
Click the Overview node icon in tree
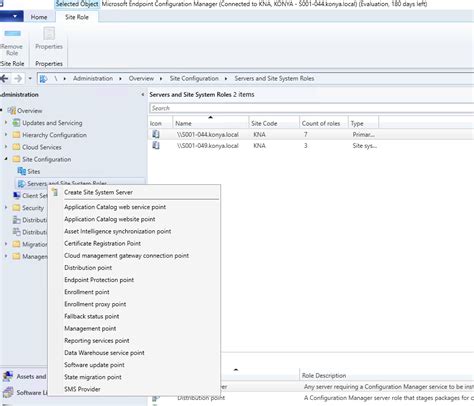click(x=12, y=111)
